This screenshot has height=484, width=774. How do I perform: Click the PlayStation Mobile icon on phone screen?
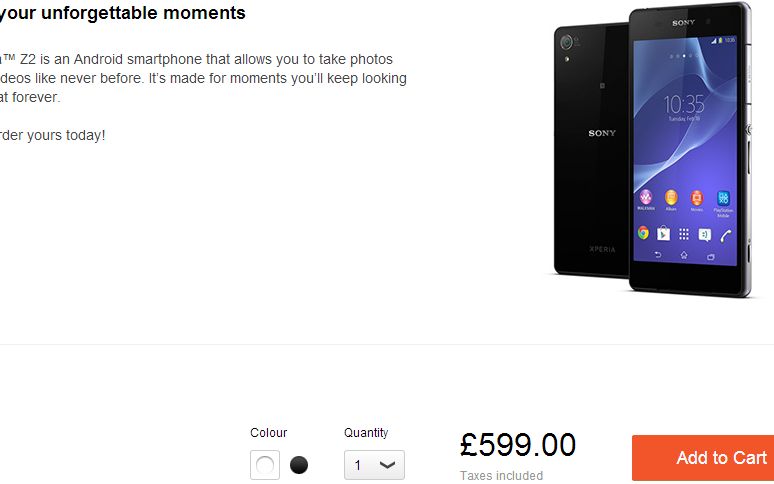[x=723, y=197]
